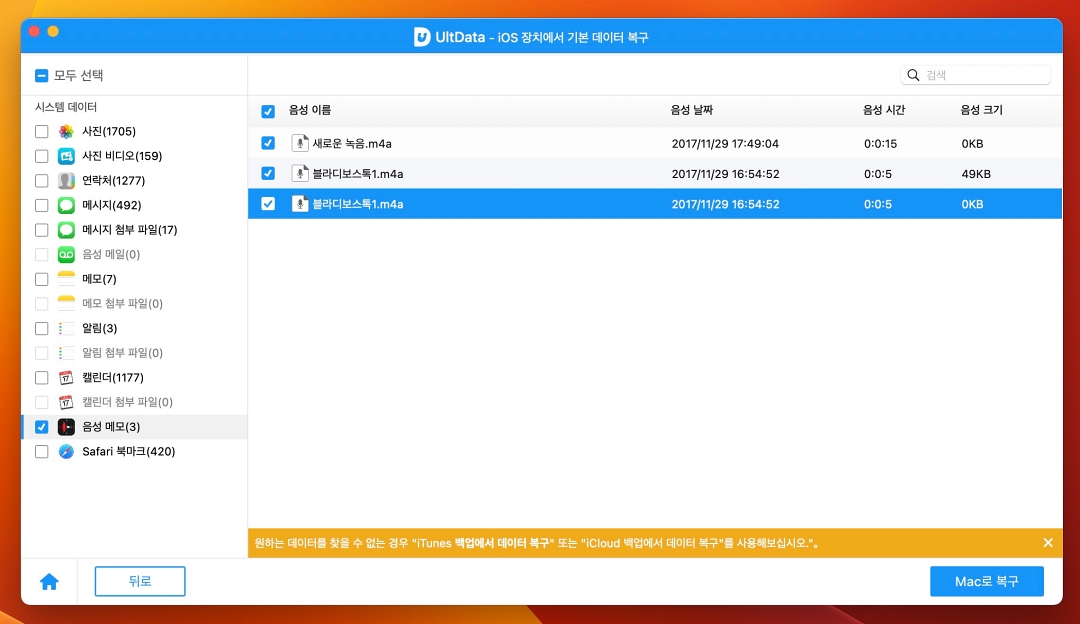Uncheck checkbox in the 49KB row
This screenshot has height=624, width=1080.
(268, 174)
